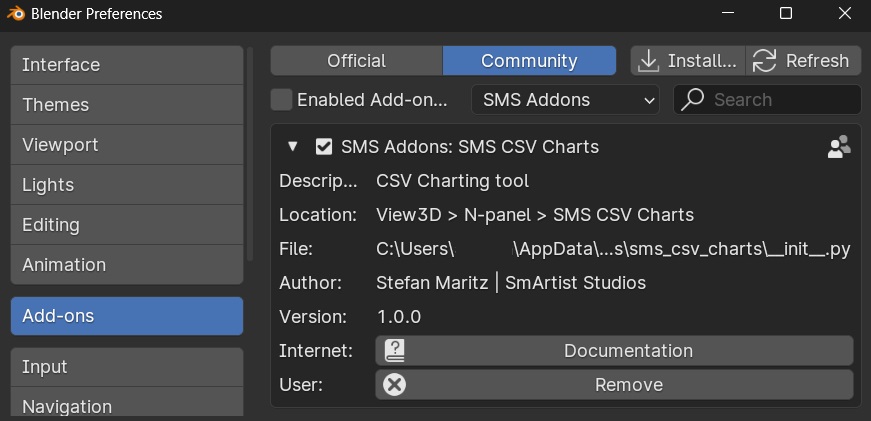Switch to the Official add-ons tab
The width and height of the screenshot is (871, 421).
click(357, 61)
